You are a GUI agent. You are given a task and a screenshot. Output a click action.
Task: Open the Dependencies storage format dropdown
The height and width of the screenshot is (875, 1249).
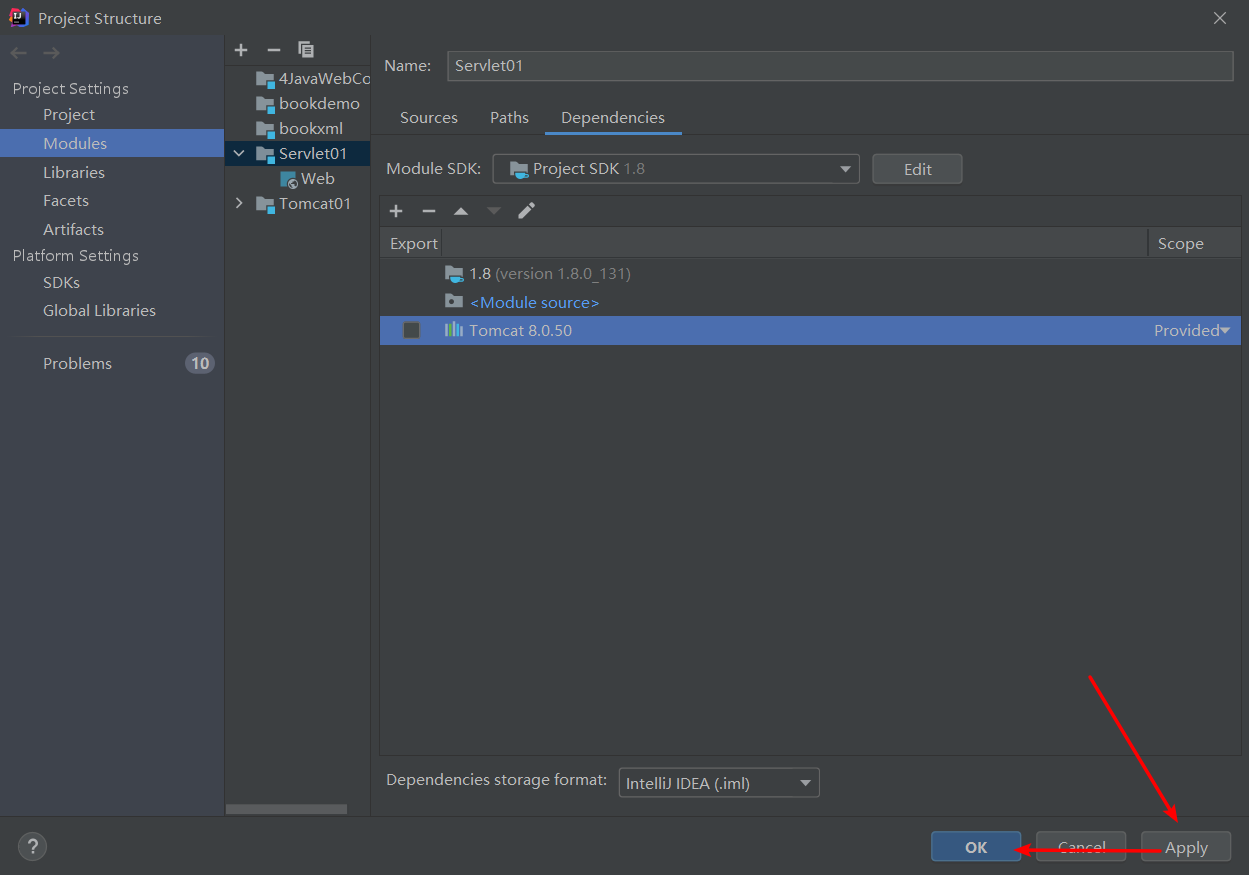pos(719,783)
